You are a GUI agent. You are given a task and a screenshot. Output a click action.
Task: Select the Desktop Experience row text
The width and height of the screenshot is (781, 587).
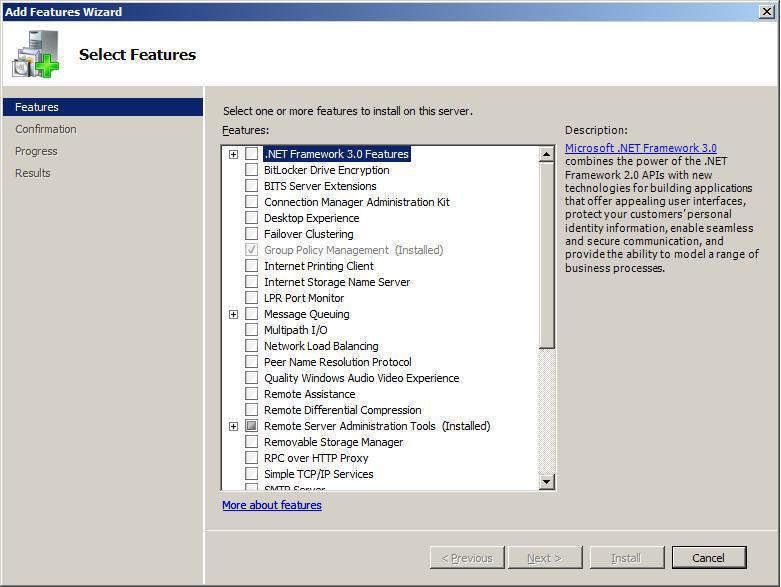pos(311,218)
